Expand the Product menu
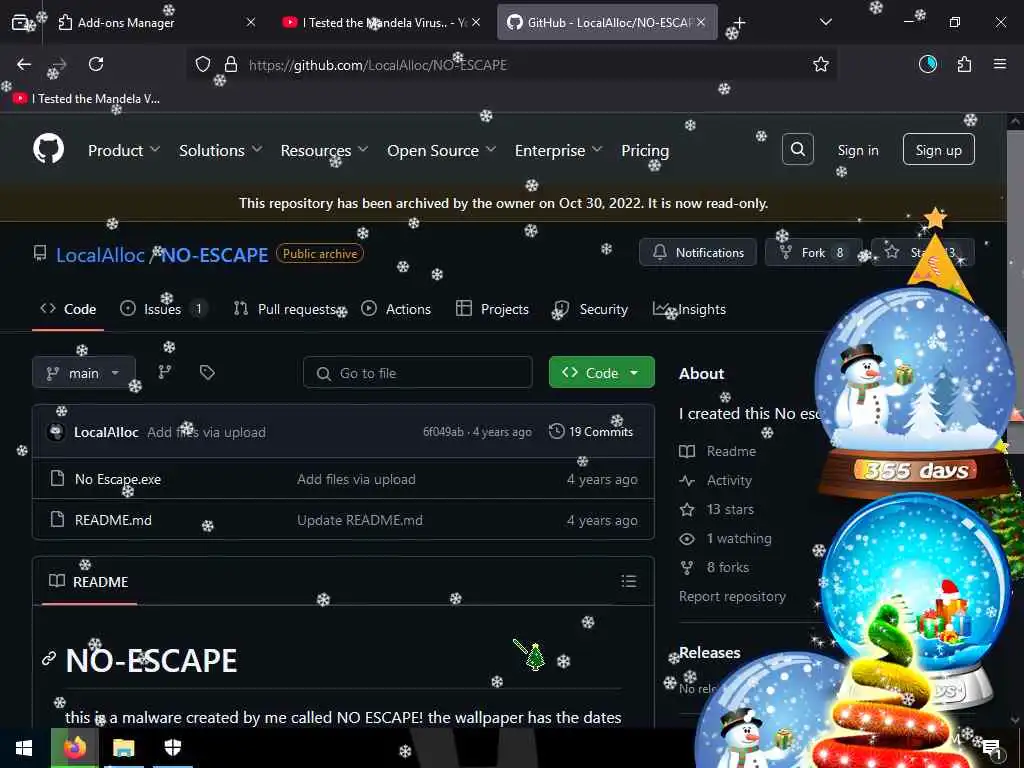 (123, 150)
